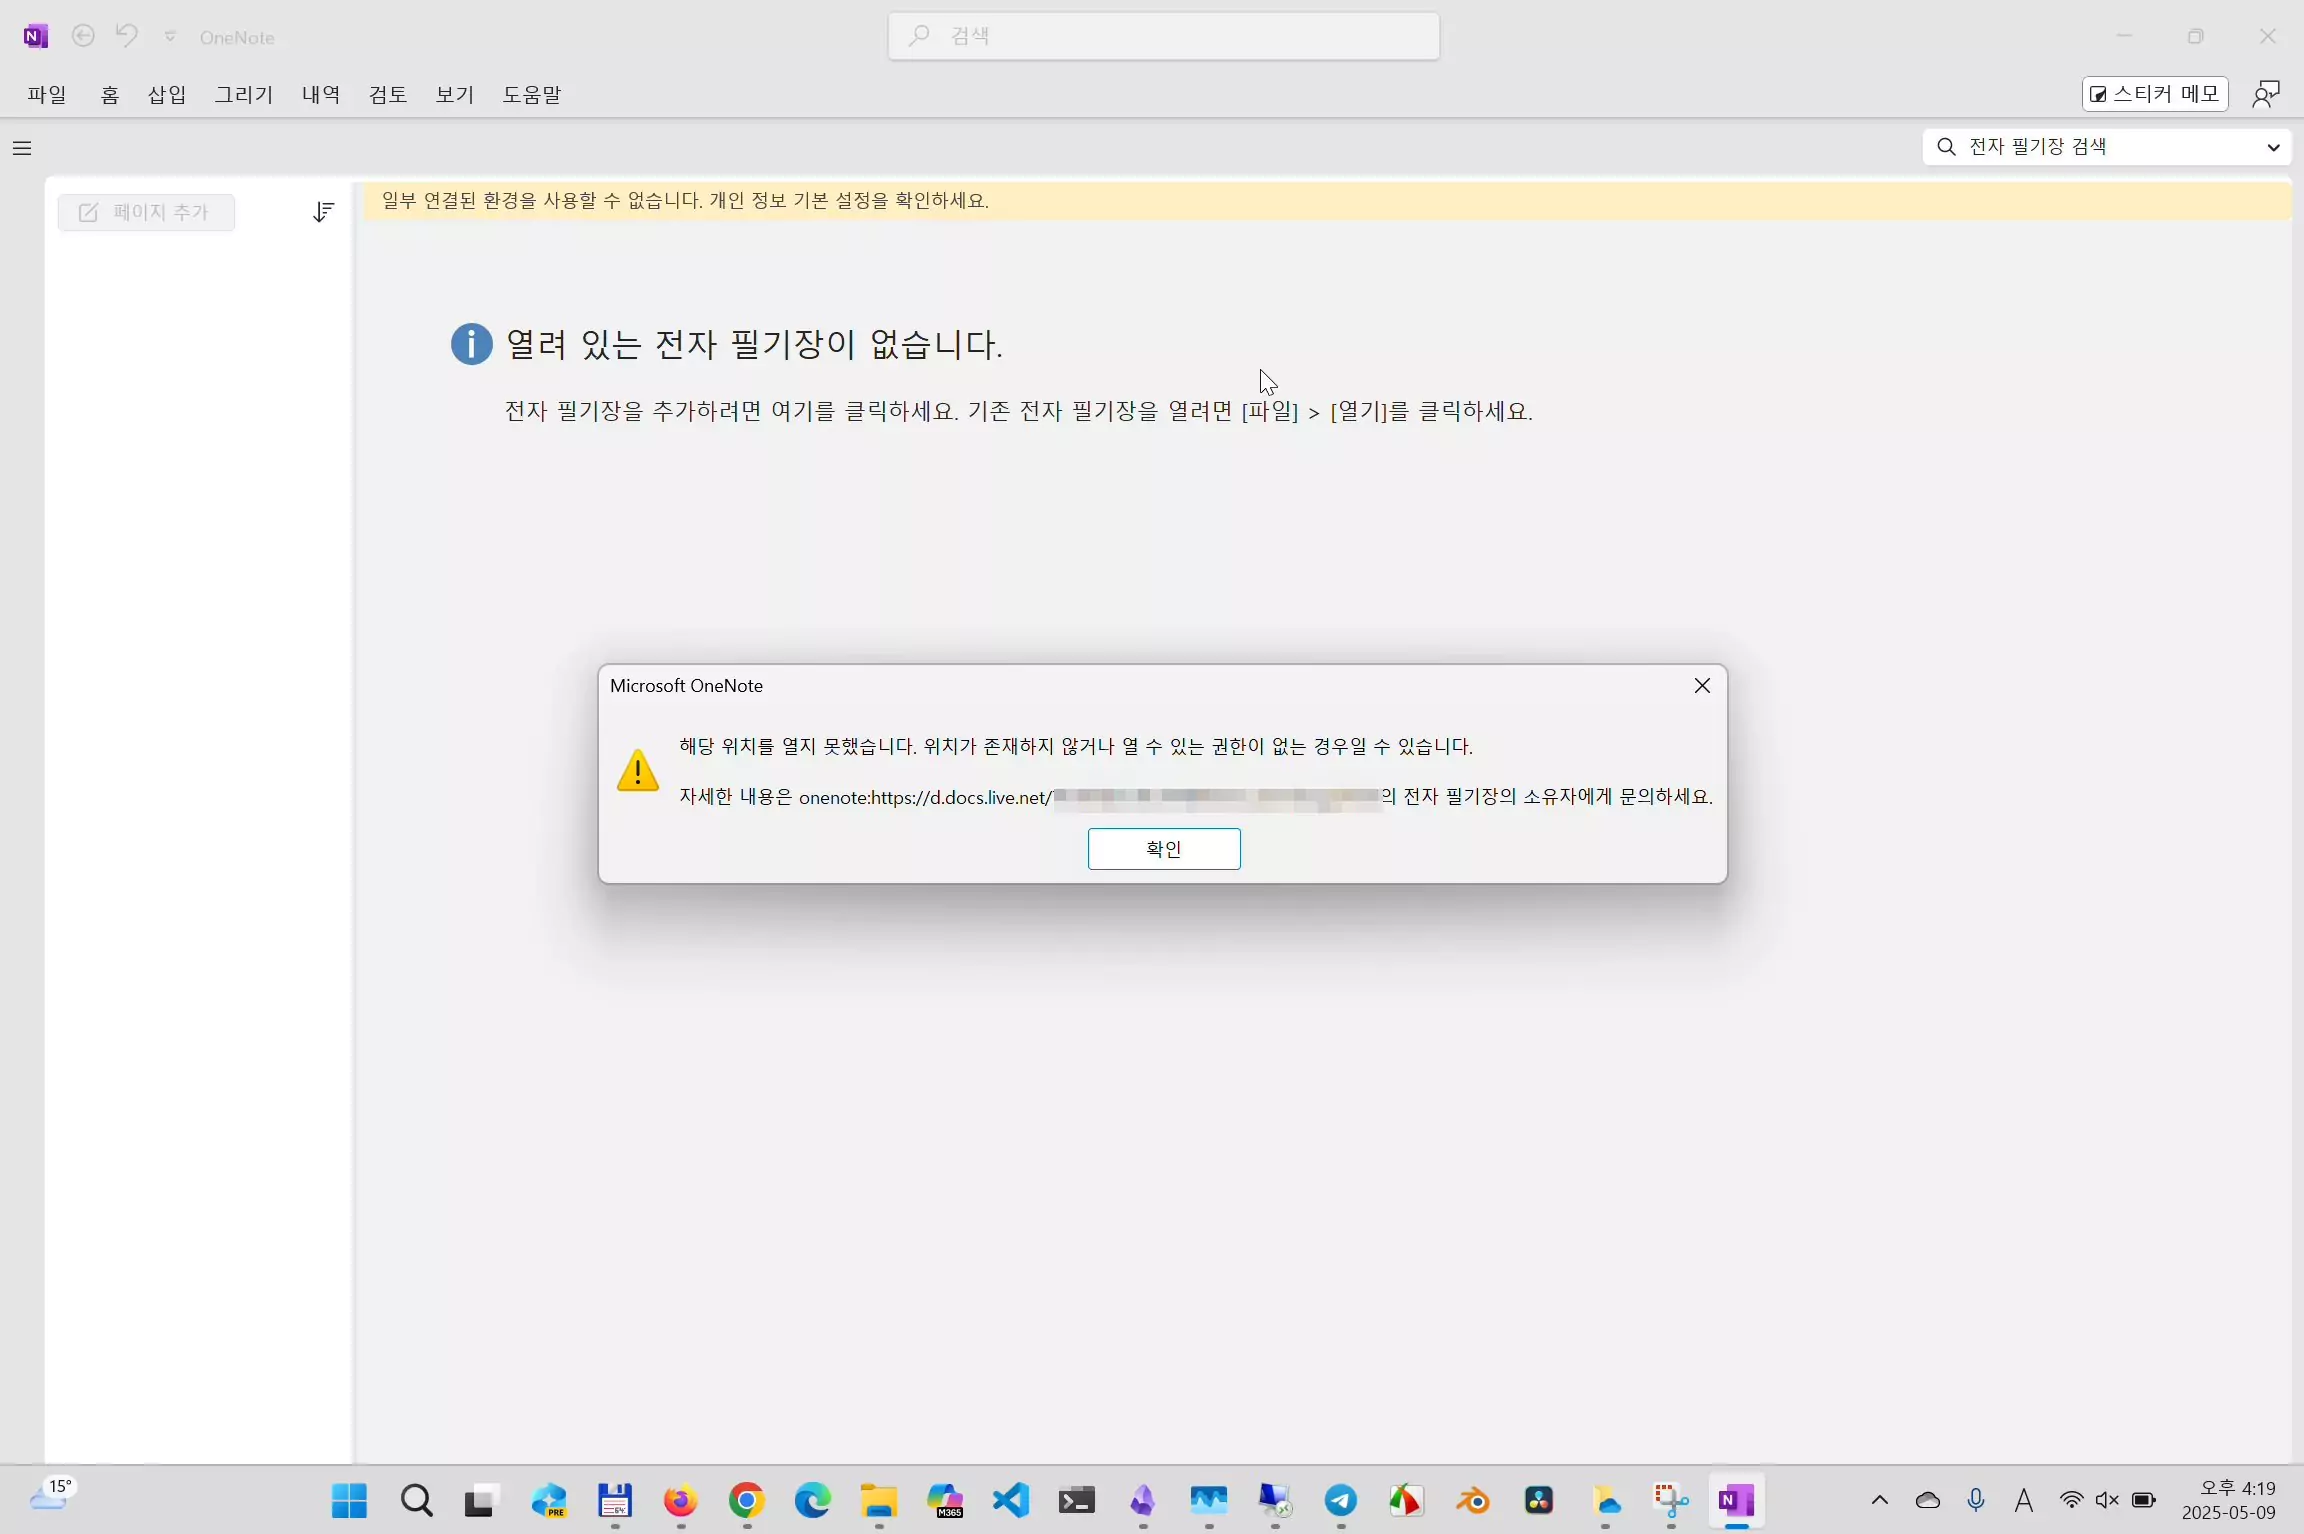
Task: Open the 보기 ribbon tab
Action: tap(455, 94)
